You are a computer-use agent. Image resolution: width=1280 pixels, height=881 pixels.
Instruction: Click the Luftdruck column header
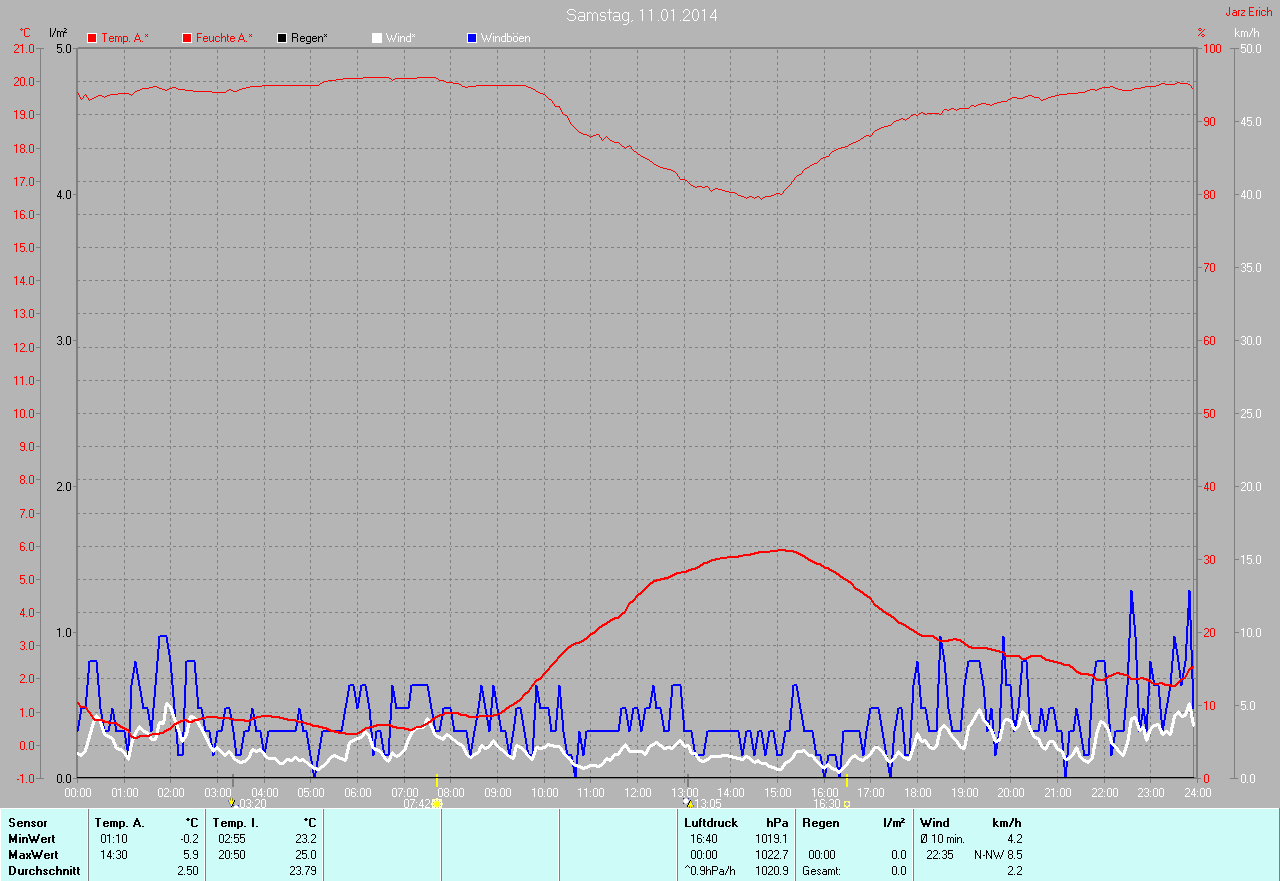[x=711, y=823]
